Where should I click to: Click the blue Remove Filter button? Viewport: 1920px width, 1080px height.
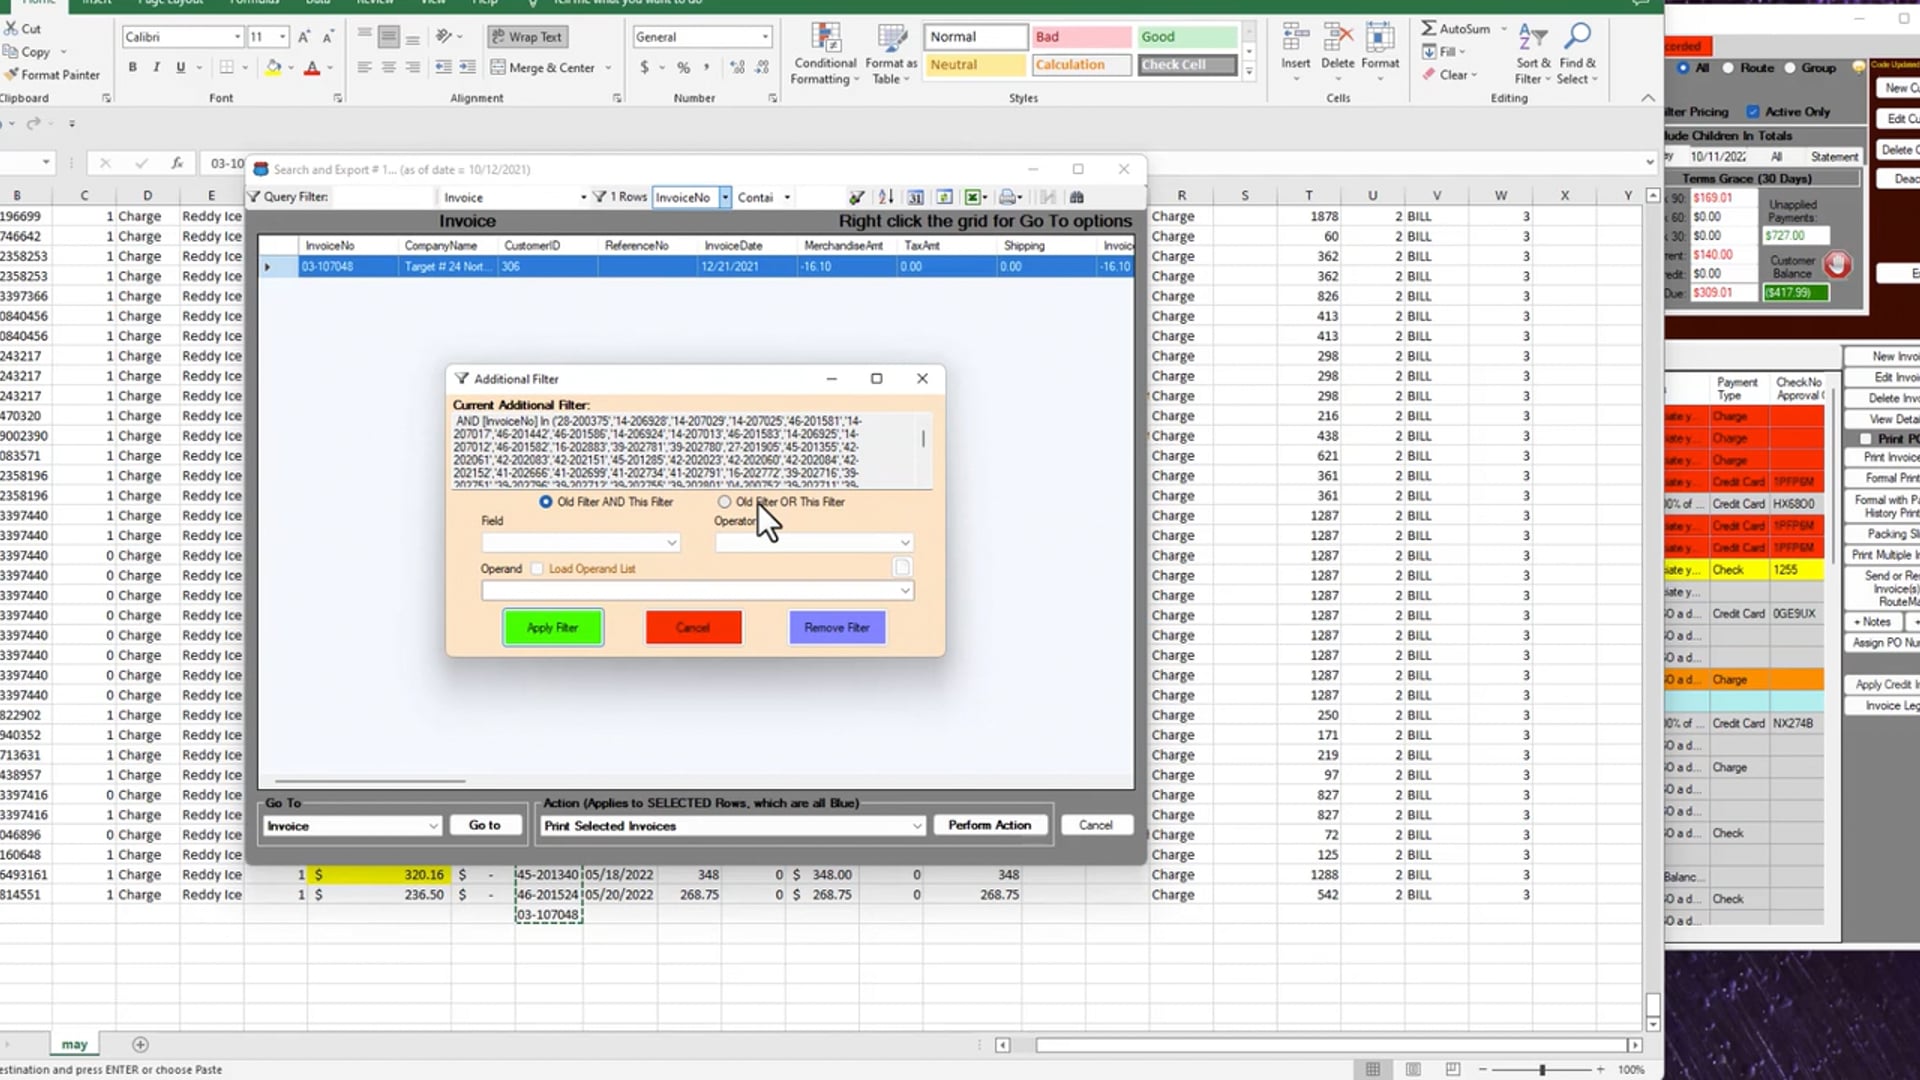click(837, 628)
